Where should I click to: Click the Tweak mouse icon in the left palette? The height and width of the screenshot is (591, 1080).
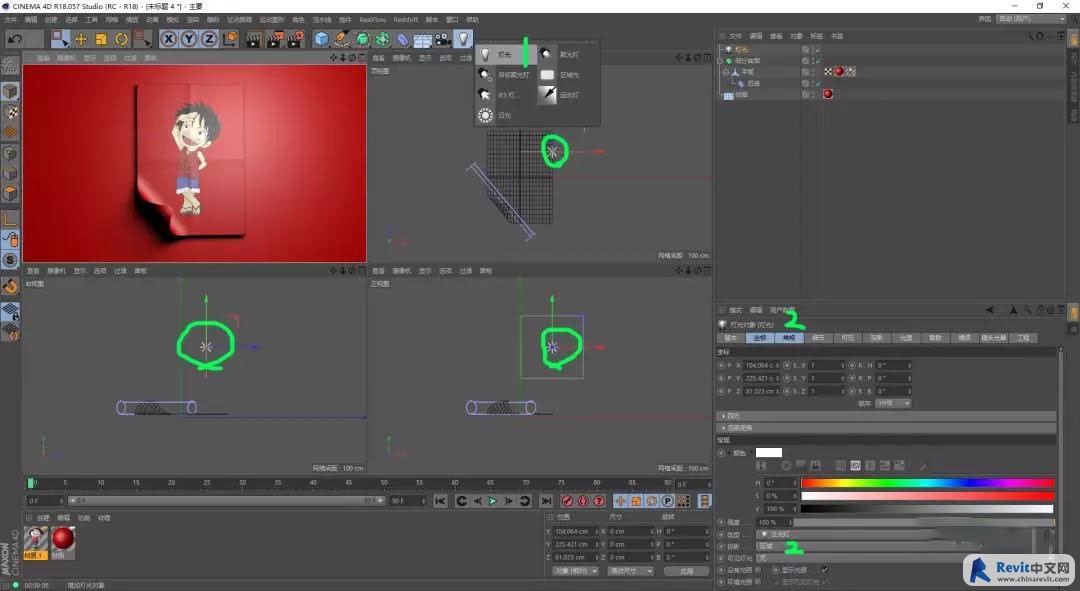coord(10,240)
